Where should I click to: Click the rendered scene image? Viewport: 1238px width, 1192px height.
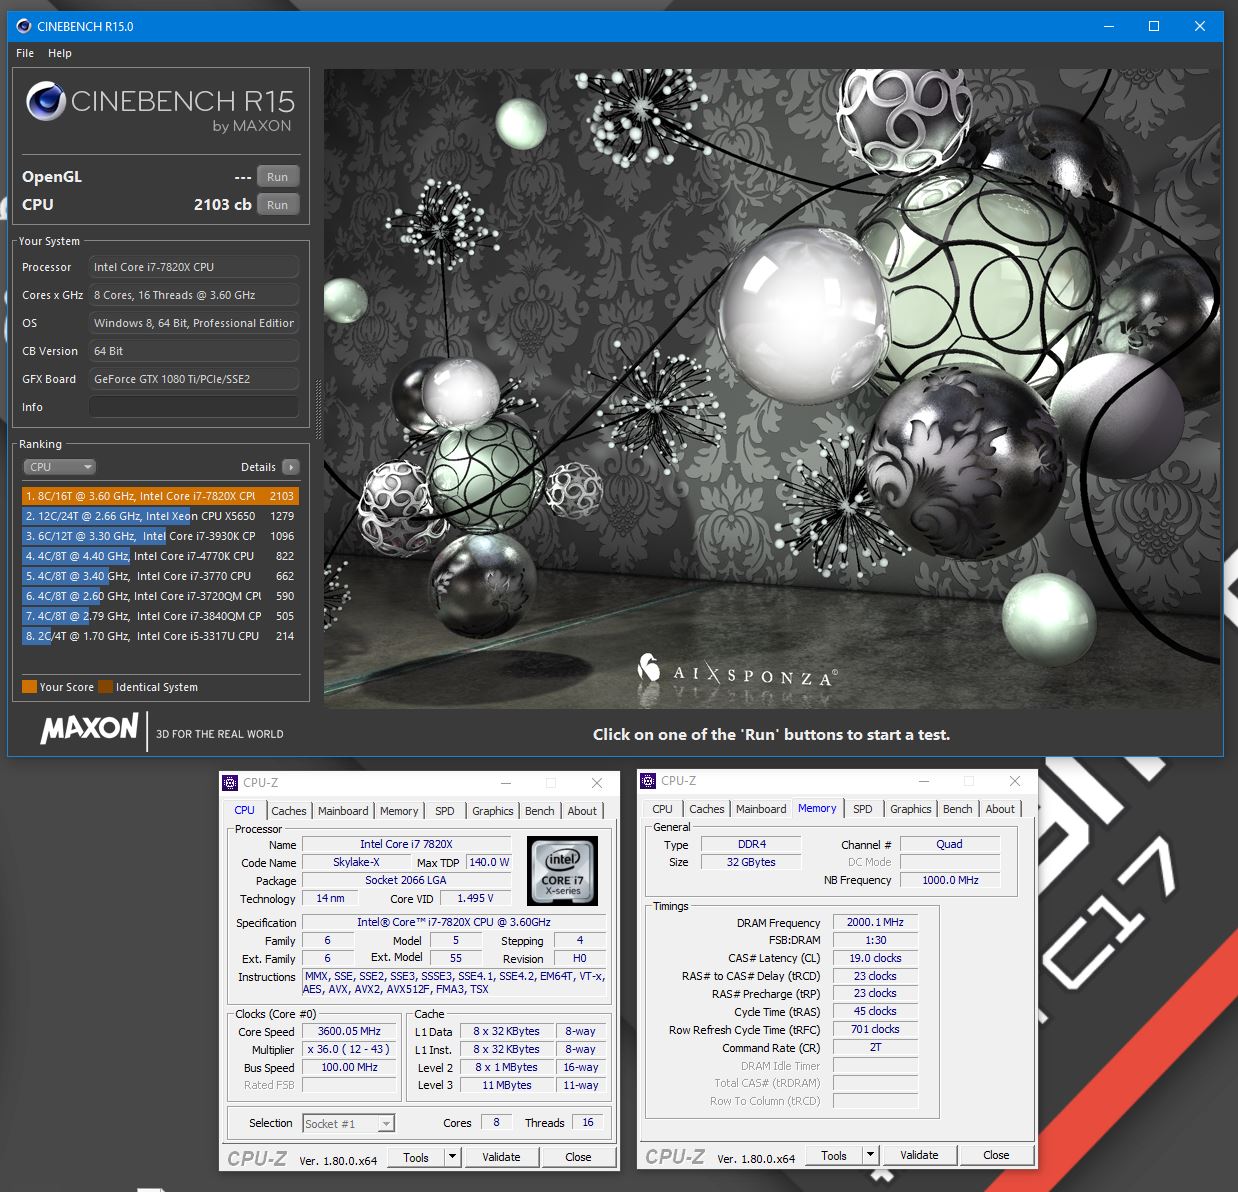[x=771, y=389]
